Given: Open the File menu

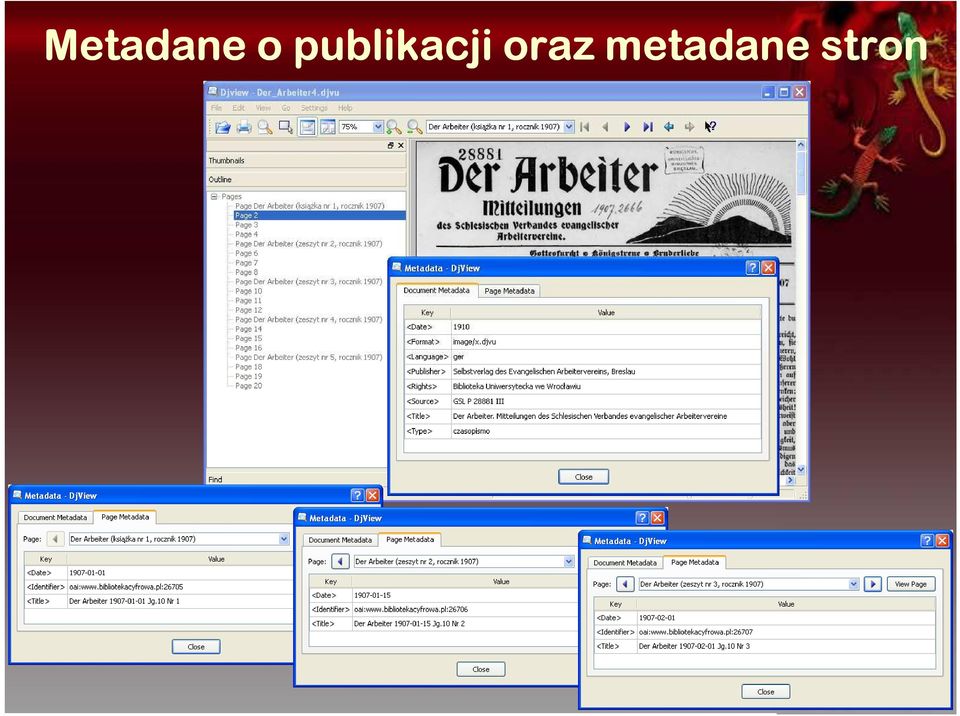Looking at the screenshot, I should pyautogui.click(x=217, y=108).
